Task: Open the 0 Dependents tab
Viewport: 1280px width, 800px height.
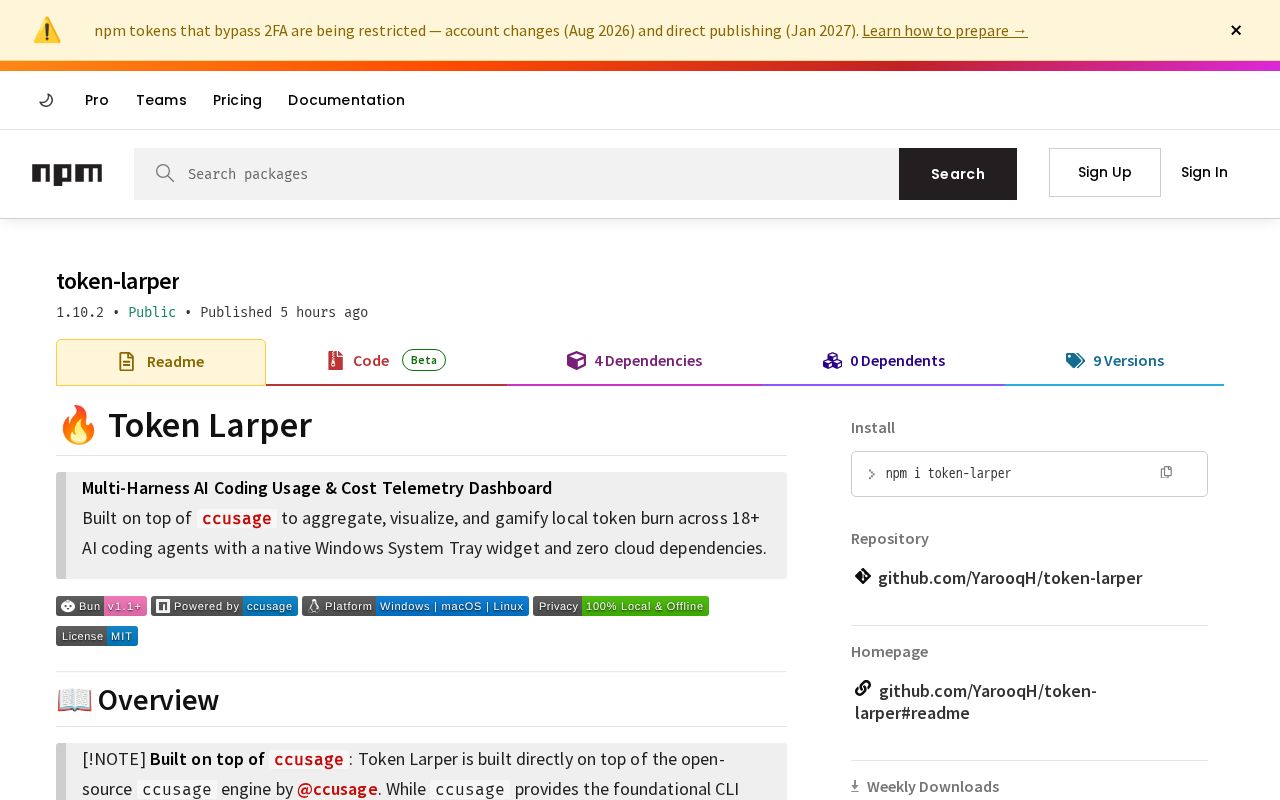Action: [x=884, y=361]
